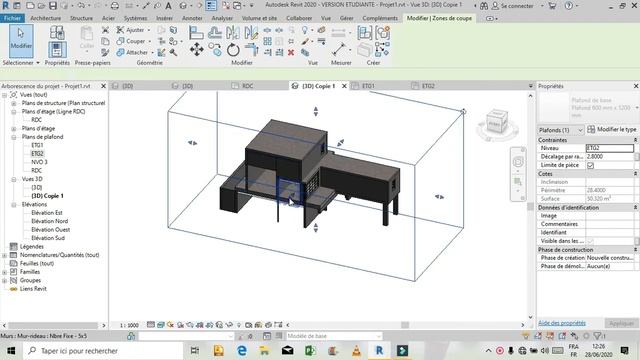The image size is (640, 360).
Task: Select the Rotate tool
Action: tap(233, 50)
